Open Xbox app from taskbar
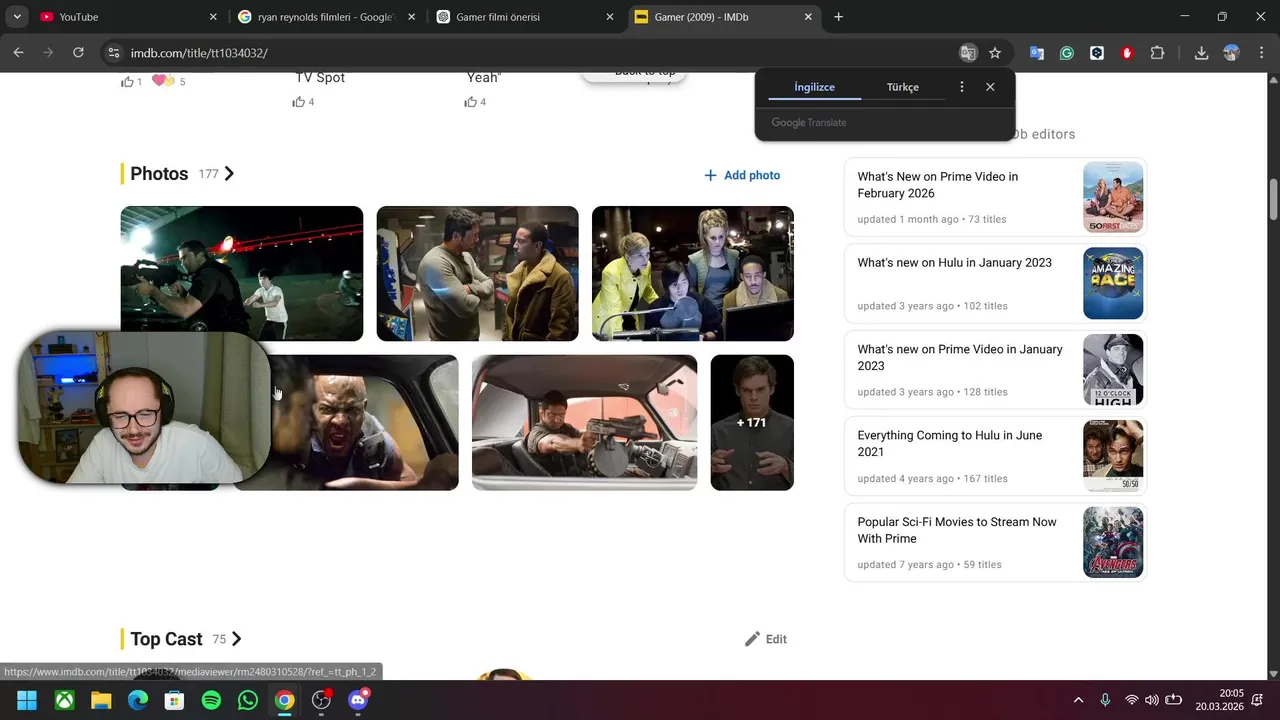Image resolution: width=1280 pixels, height=720 pixels. 64,700
